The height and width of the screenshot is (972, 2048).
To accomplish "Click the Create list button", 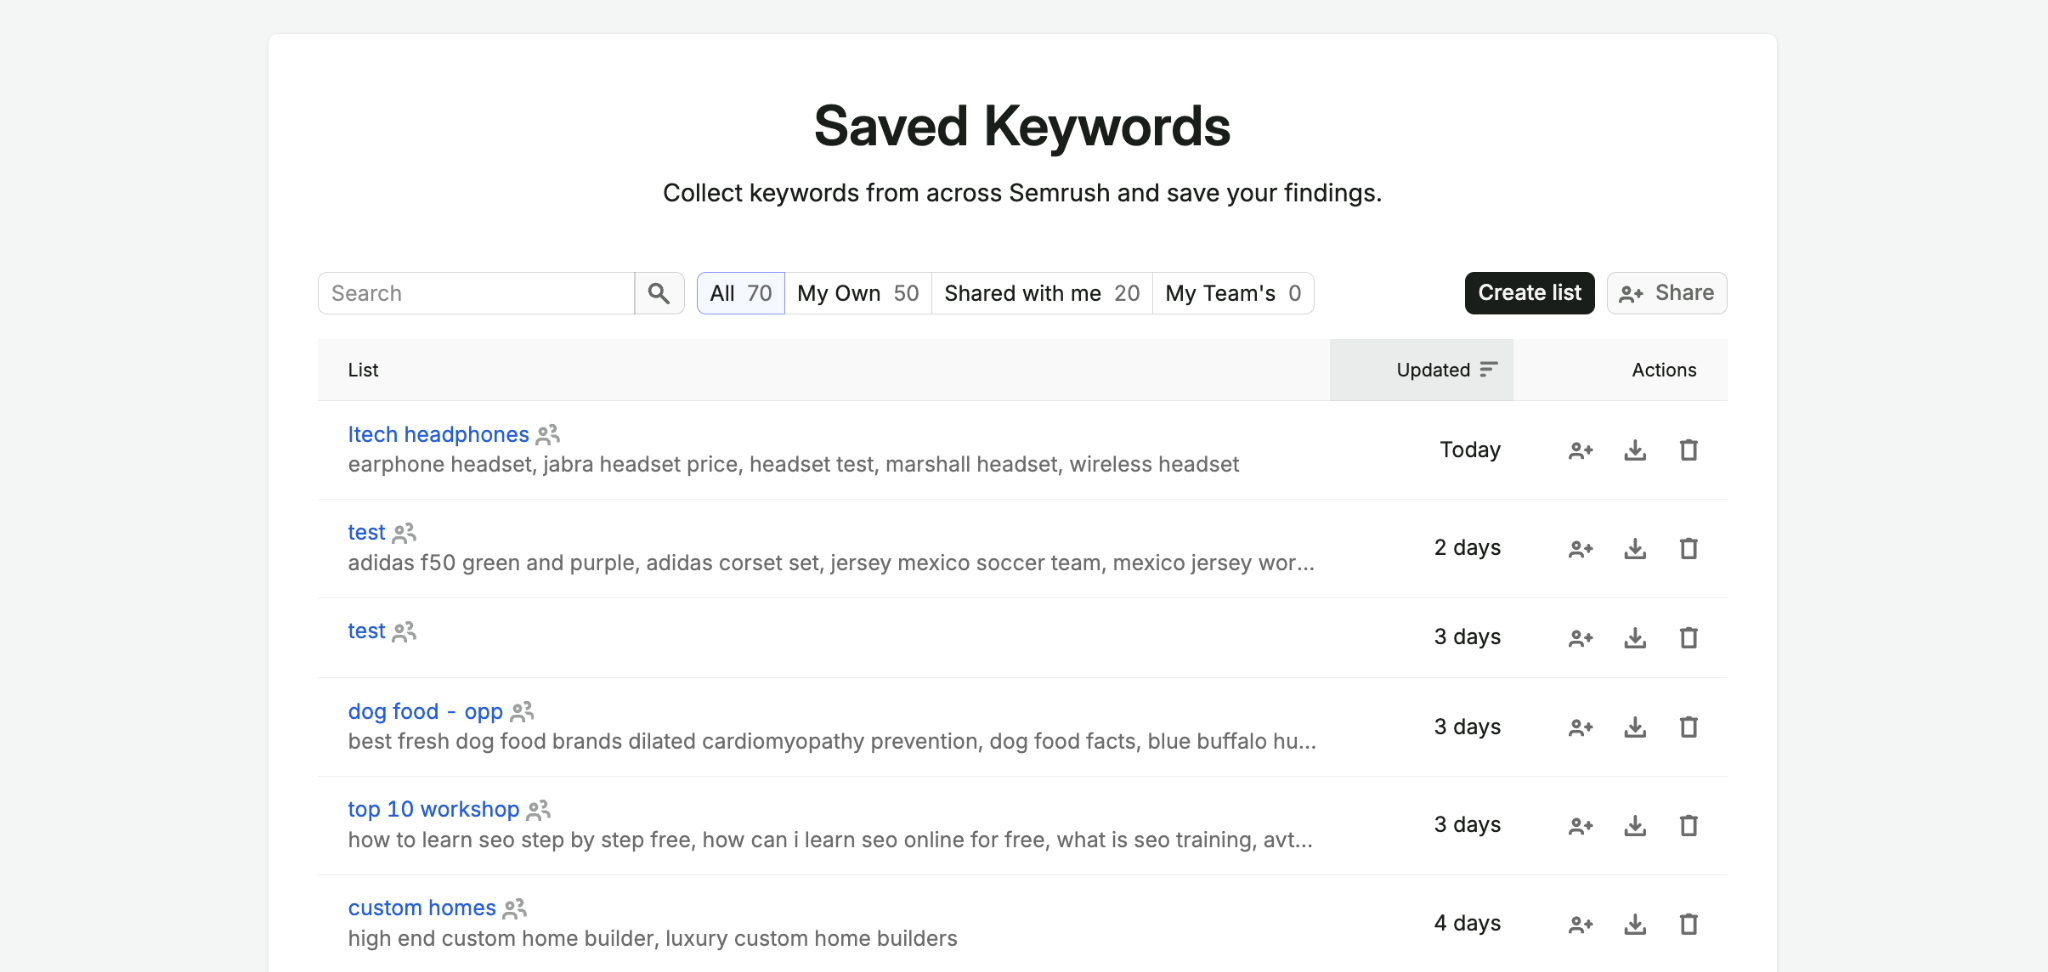I will (1530, 293).
